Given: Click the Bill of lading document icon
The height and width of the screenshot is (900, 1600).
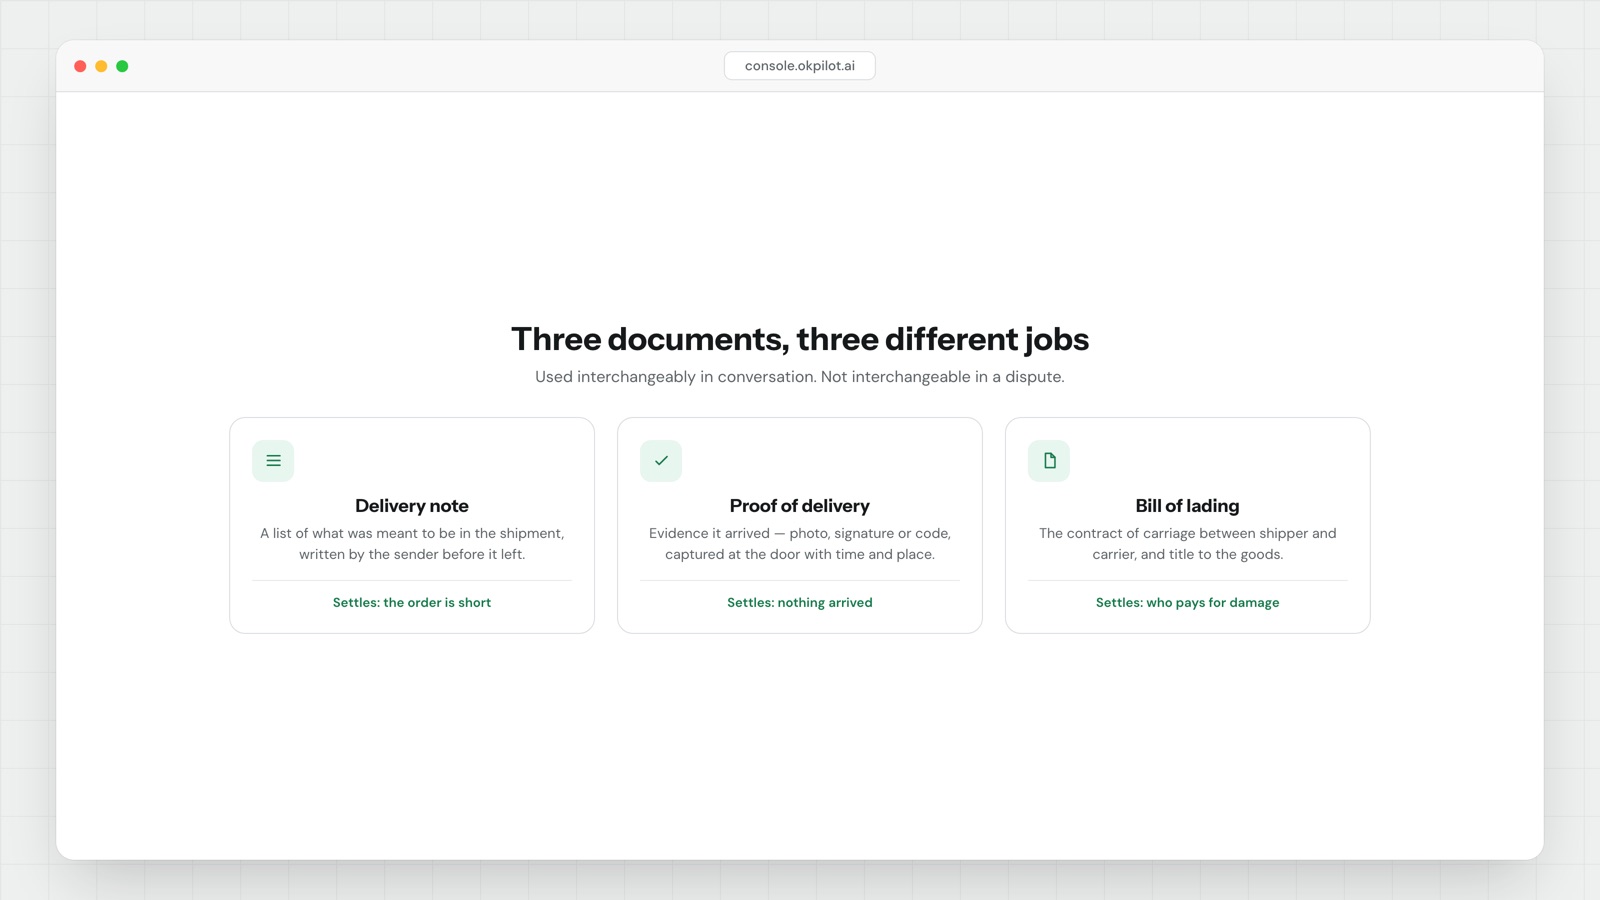Looking at the screenshot, I should pos(1049,461).
